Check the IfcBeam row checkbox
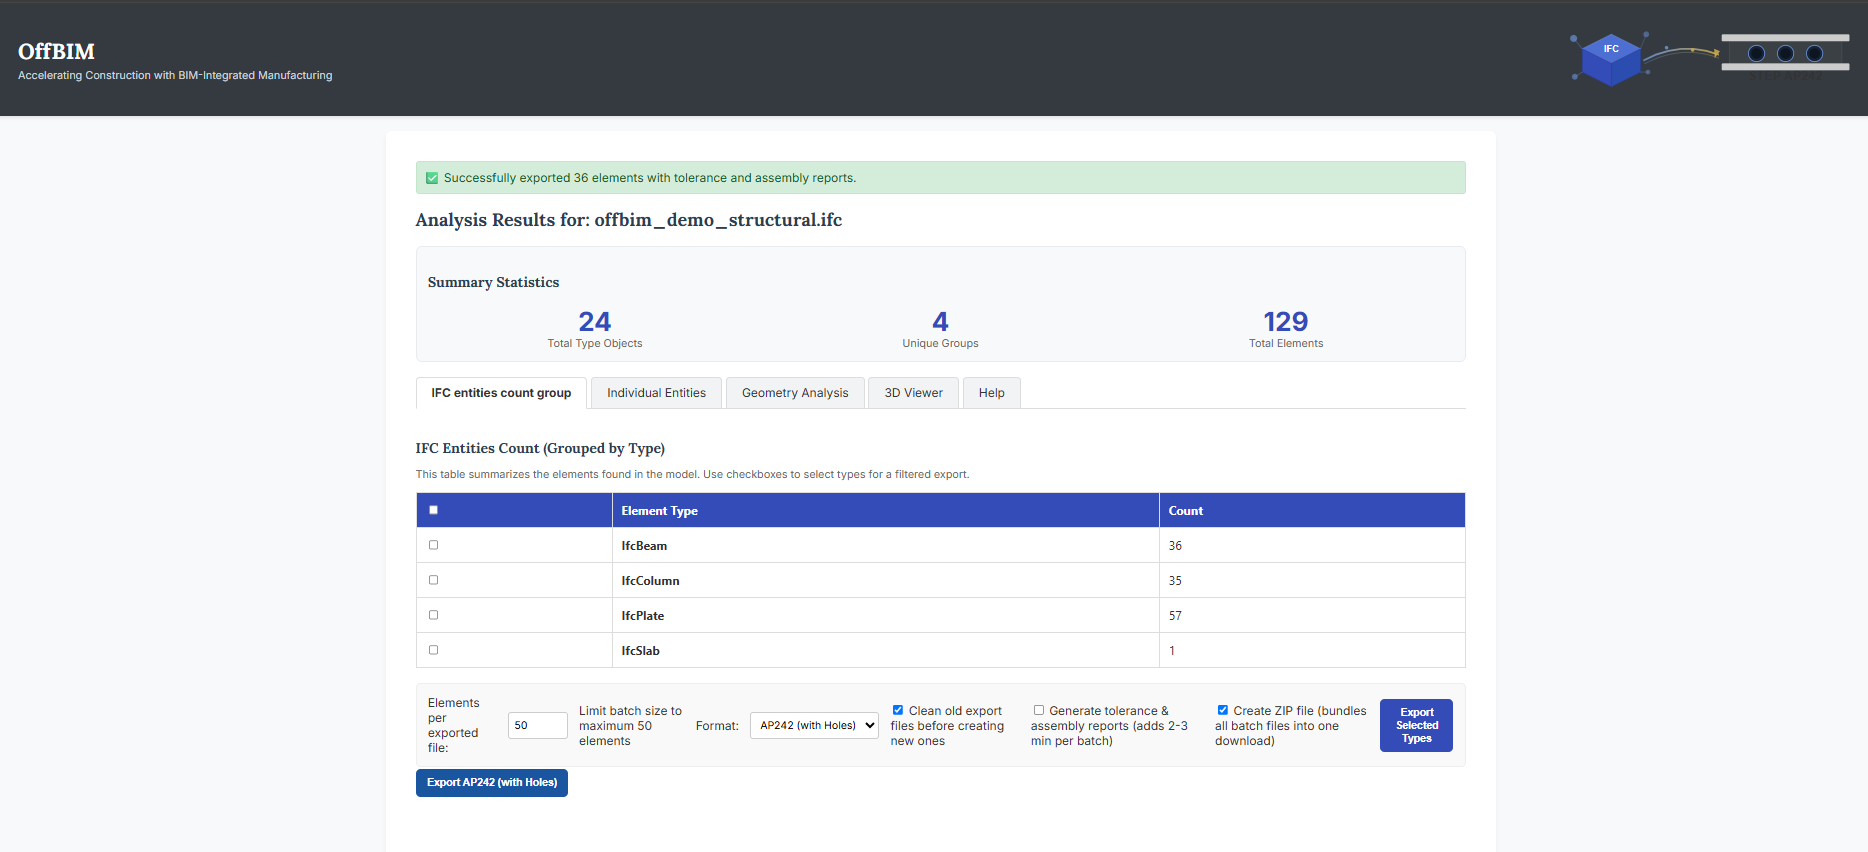Image resolution: width=1868 pixels, height=852 pixels. coord(434,545)
